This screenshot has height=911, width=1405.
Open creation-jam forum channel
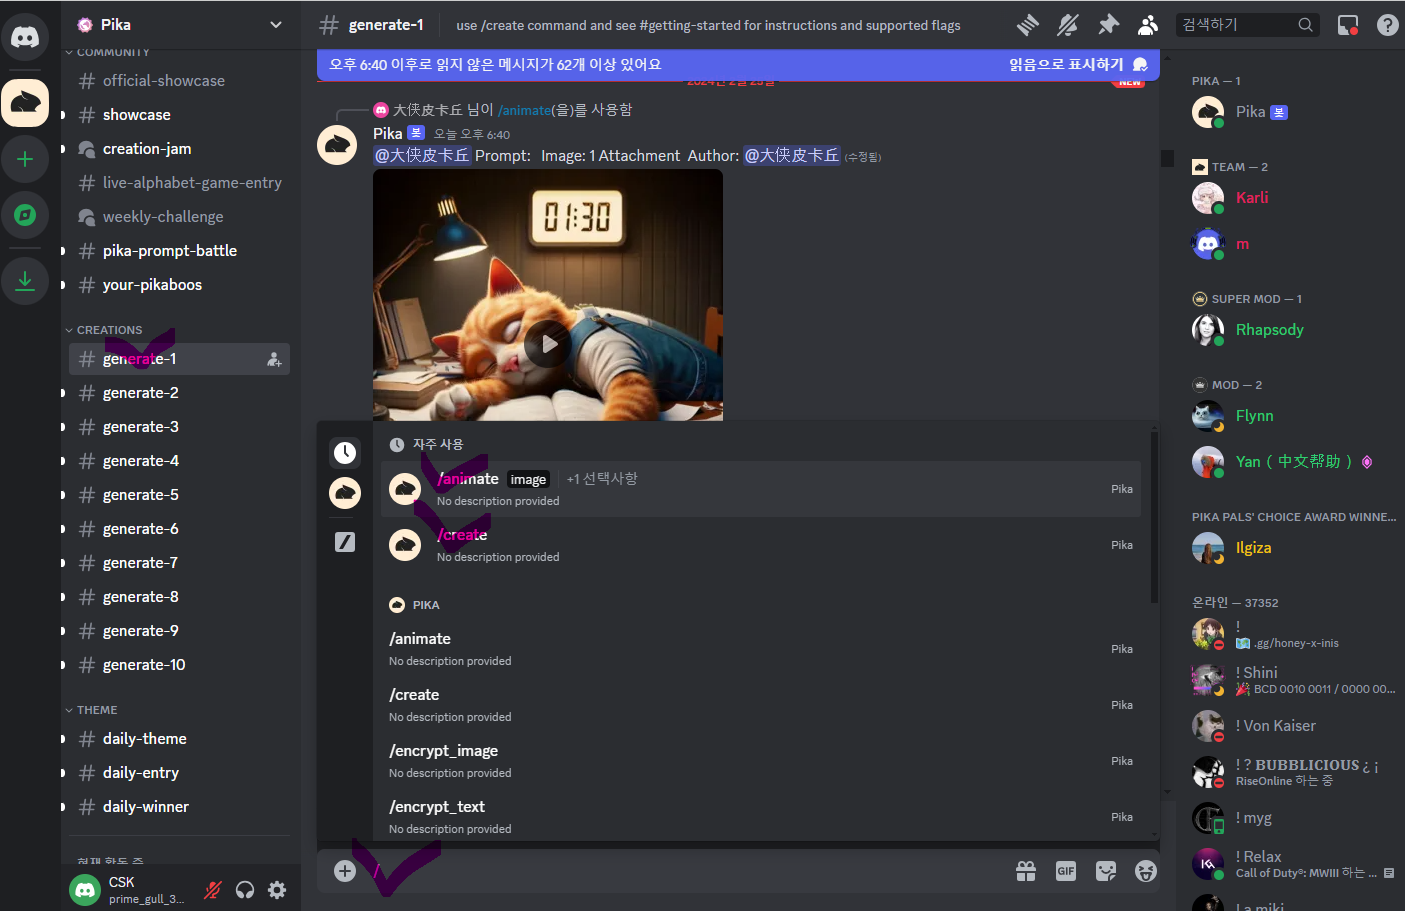[x=179, y=149]
